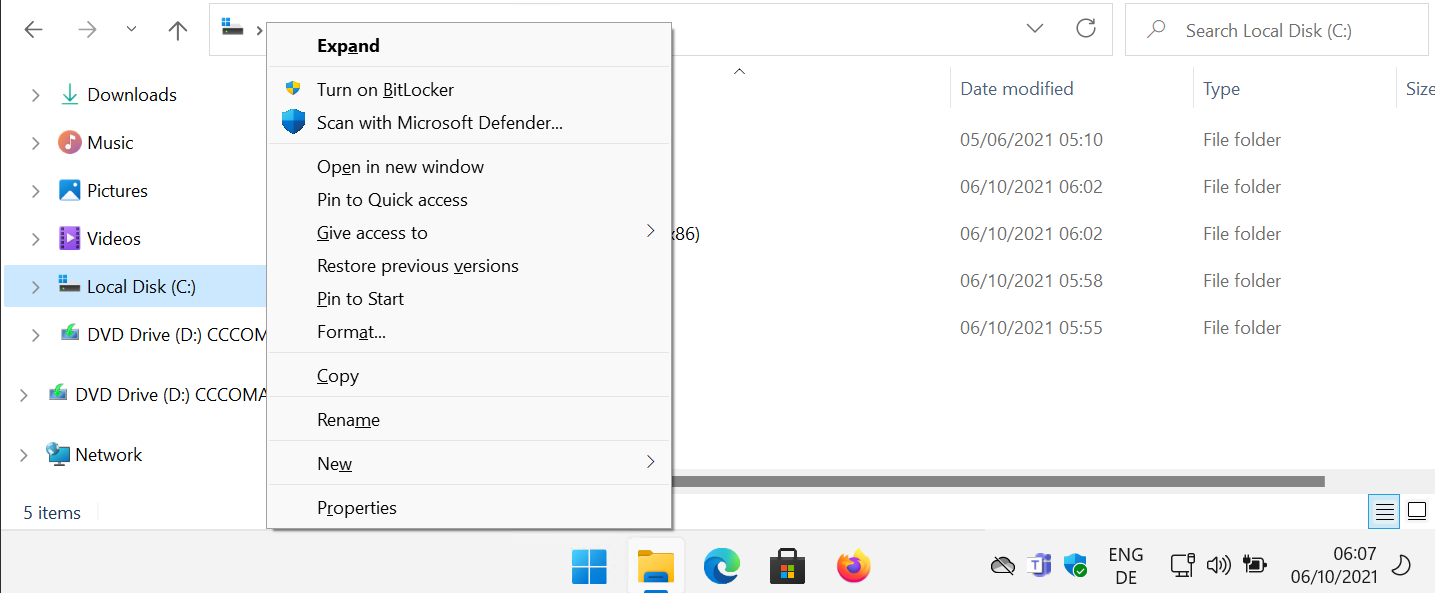
Task: Open the address bar dropdown chevron
Action: click(1034, 28)
